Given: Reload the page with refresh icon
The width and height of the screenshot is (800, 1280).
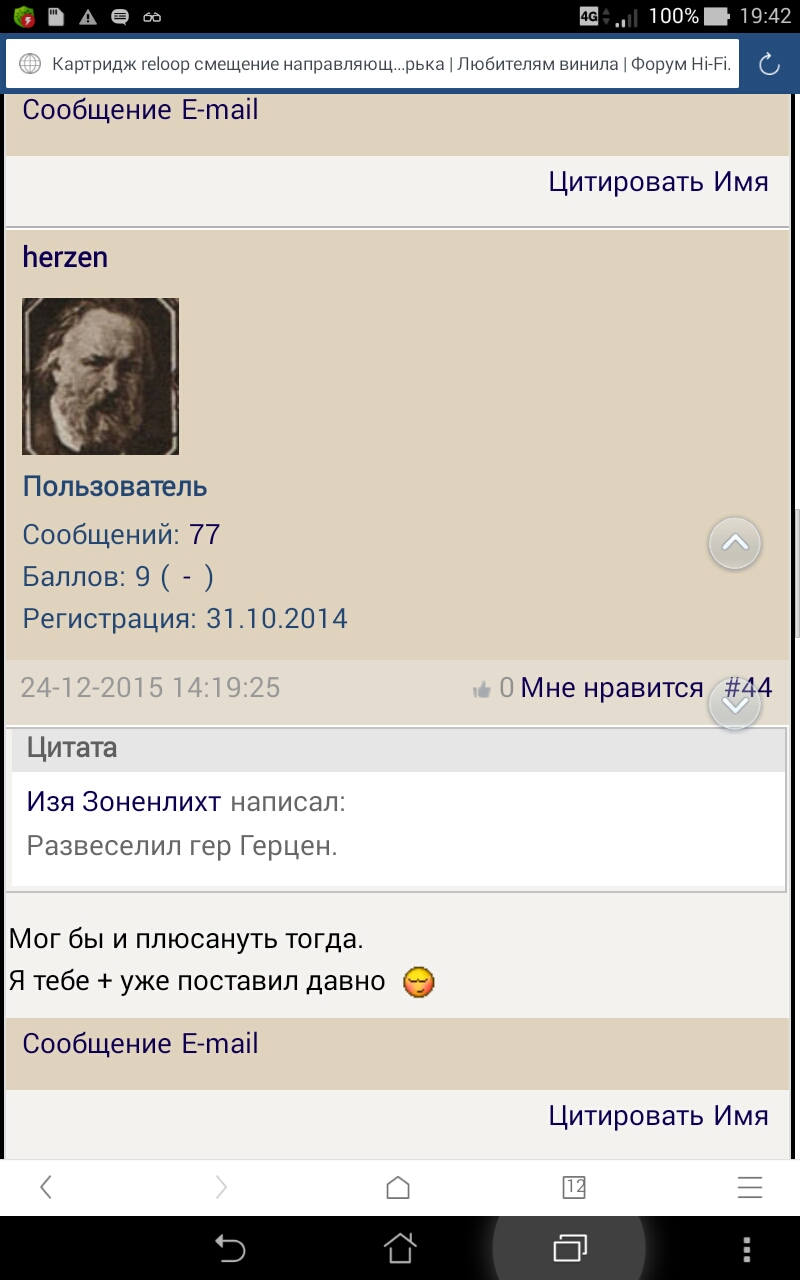Looking at the screenshot, I should [x=769, y=65].
